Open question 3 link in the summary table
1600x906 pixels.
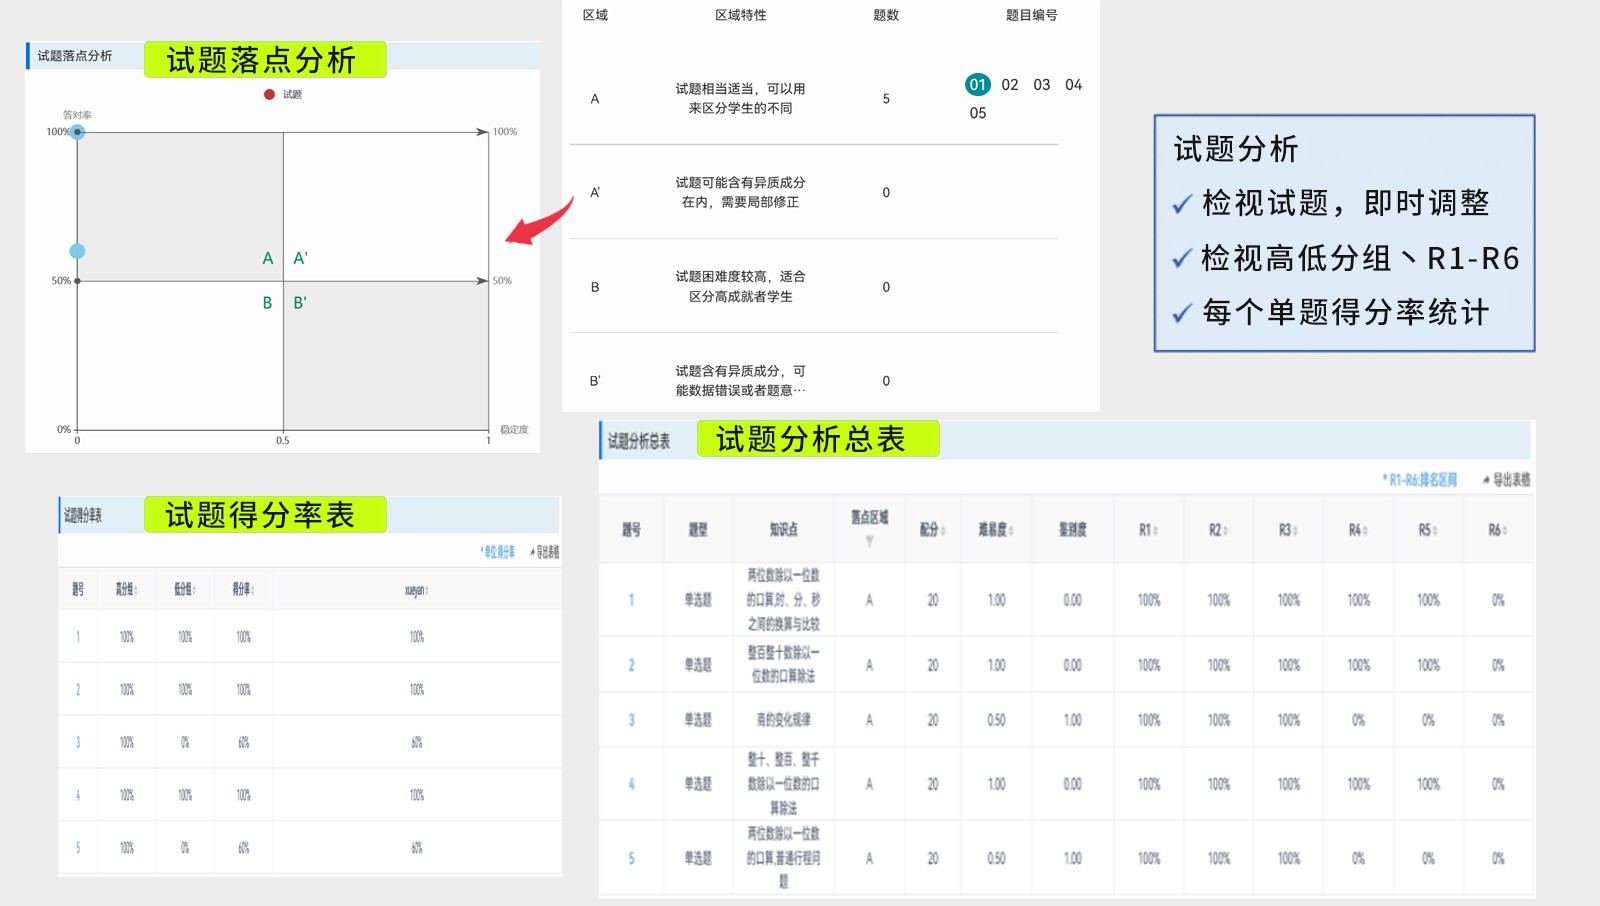pyautogui.click(x=631, y=720)
